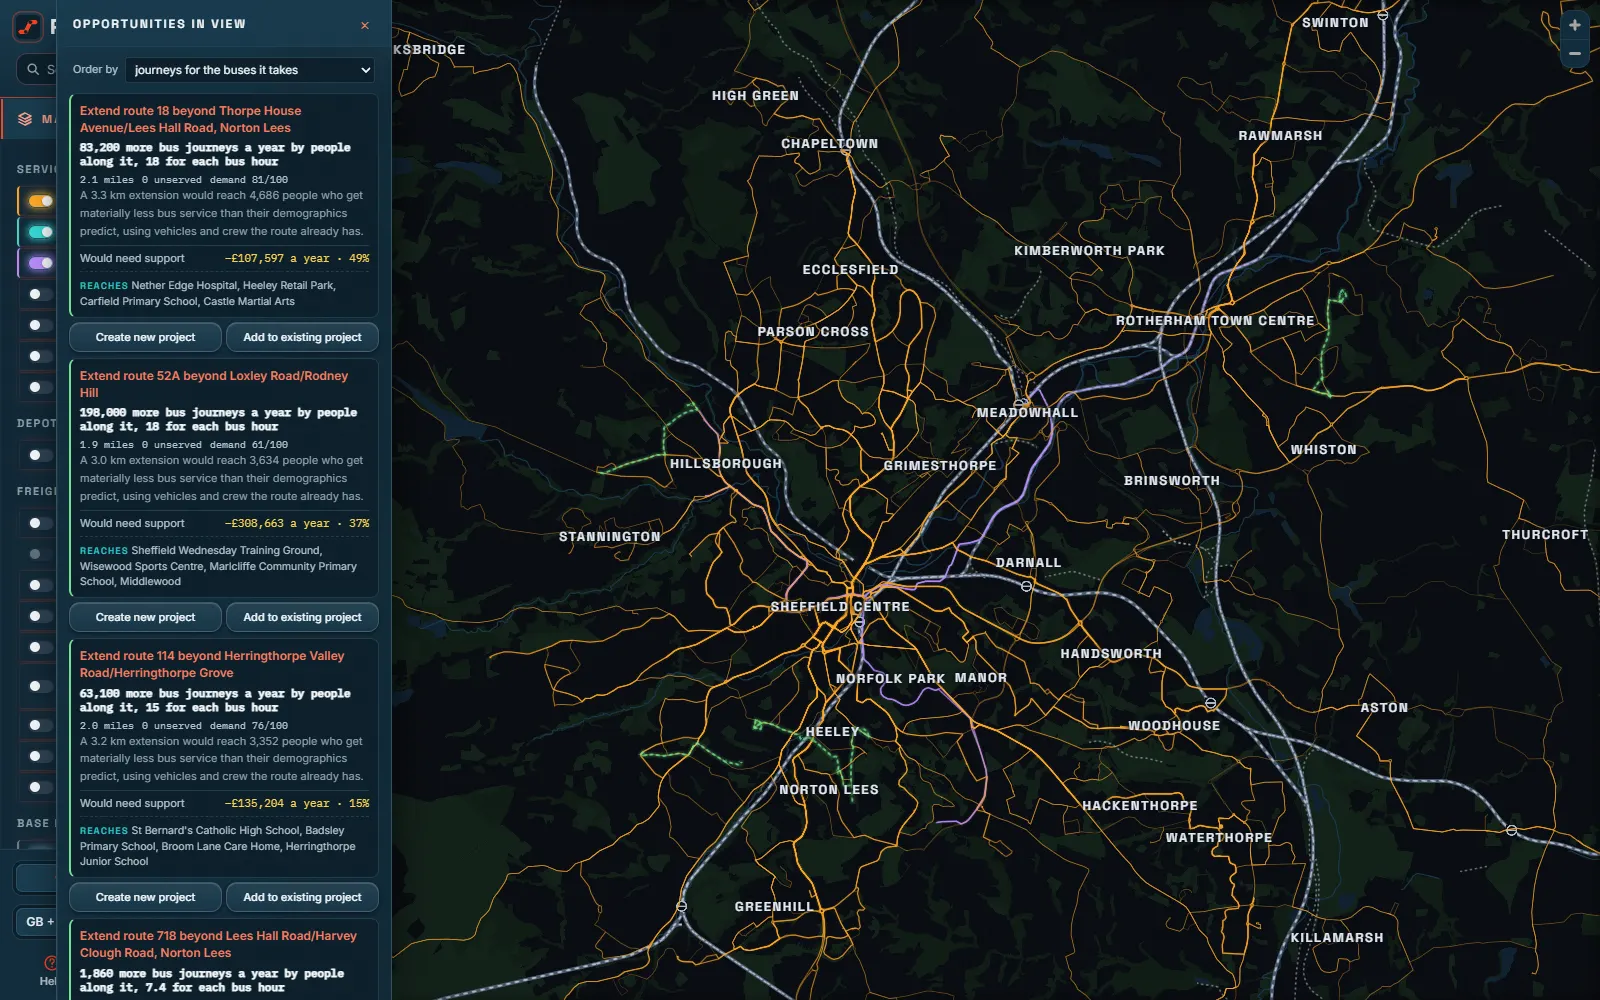Select the station marker at Meadowhall
The image size is (1600, 1000).
point(1019,405)
